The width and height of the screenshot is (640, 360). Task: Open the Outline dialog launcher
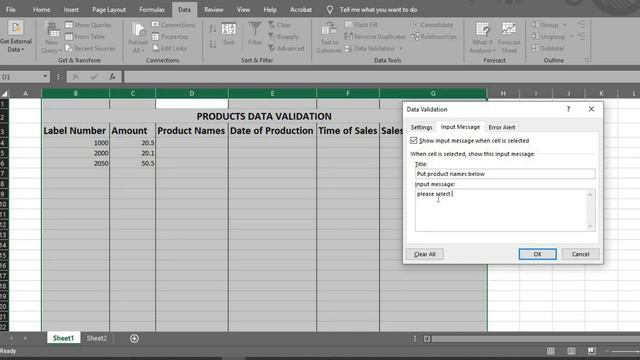587,60
